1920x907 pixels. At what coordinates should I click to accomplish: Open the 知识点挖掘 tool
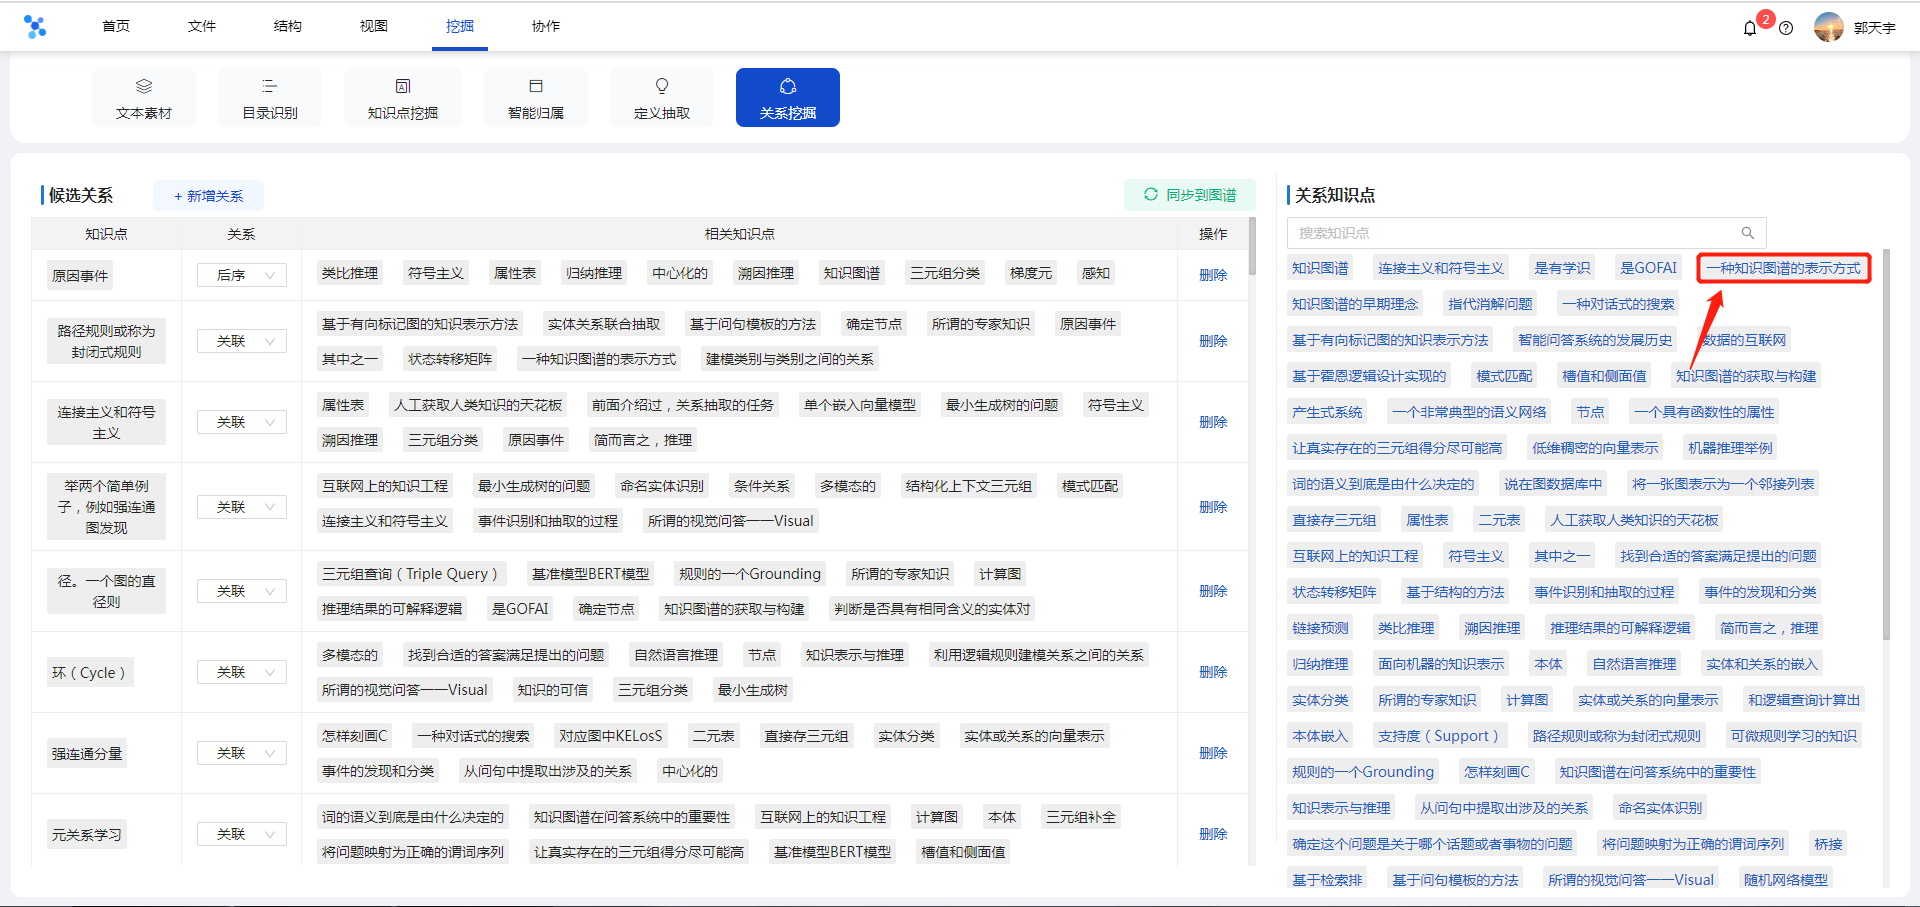403,98
